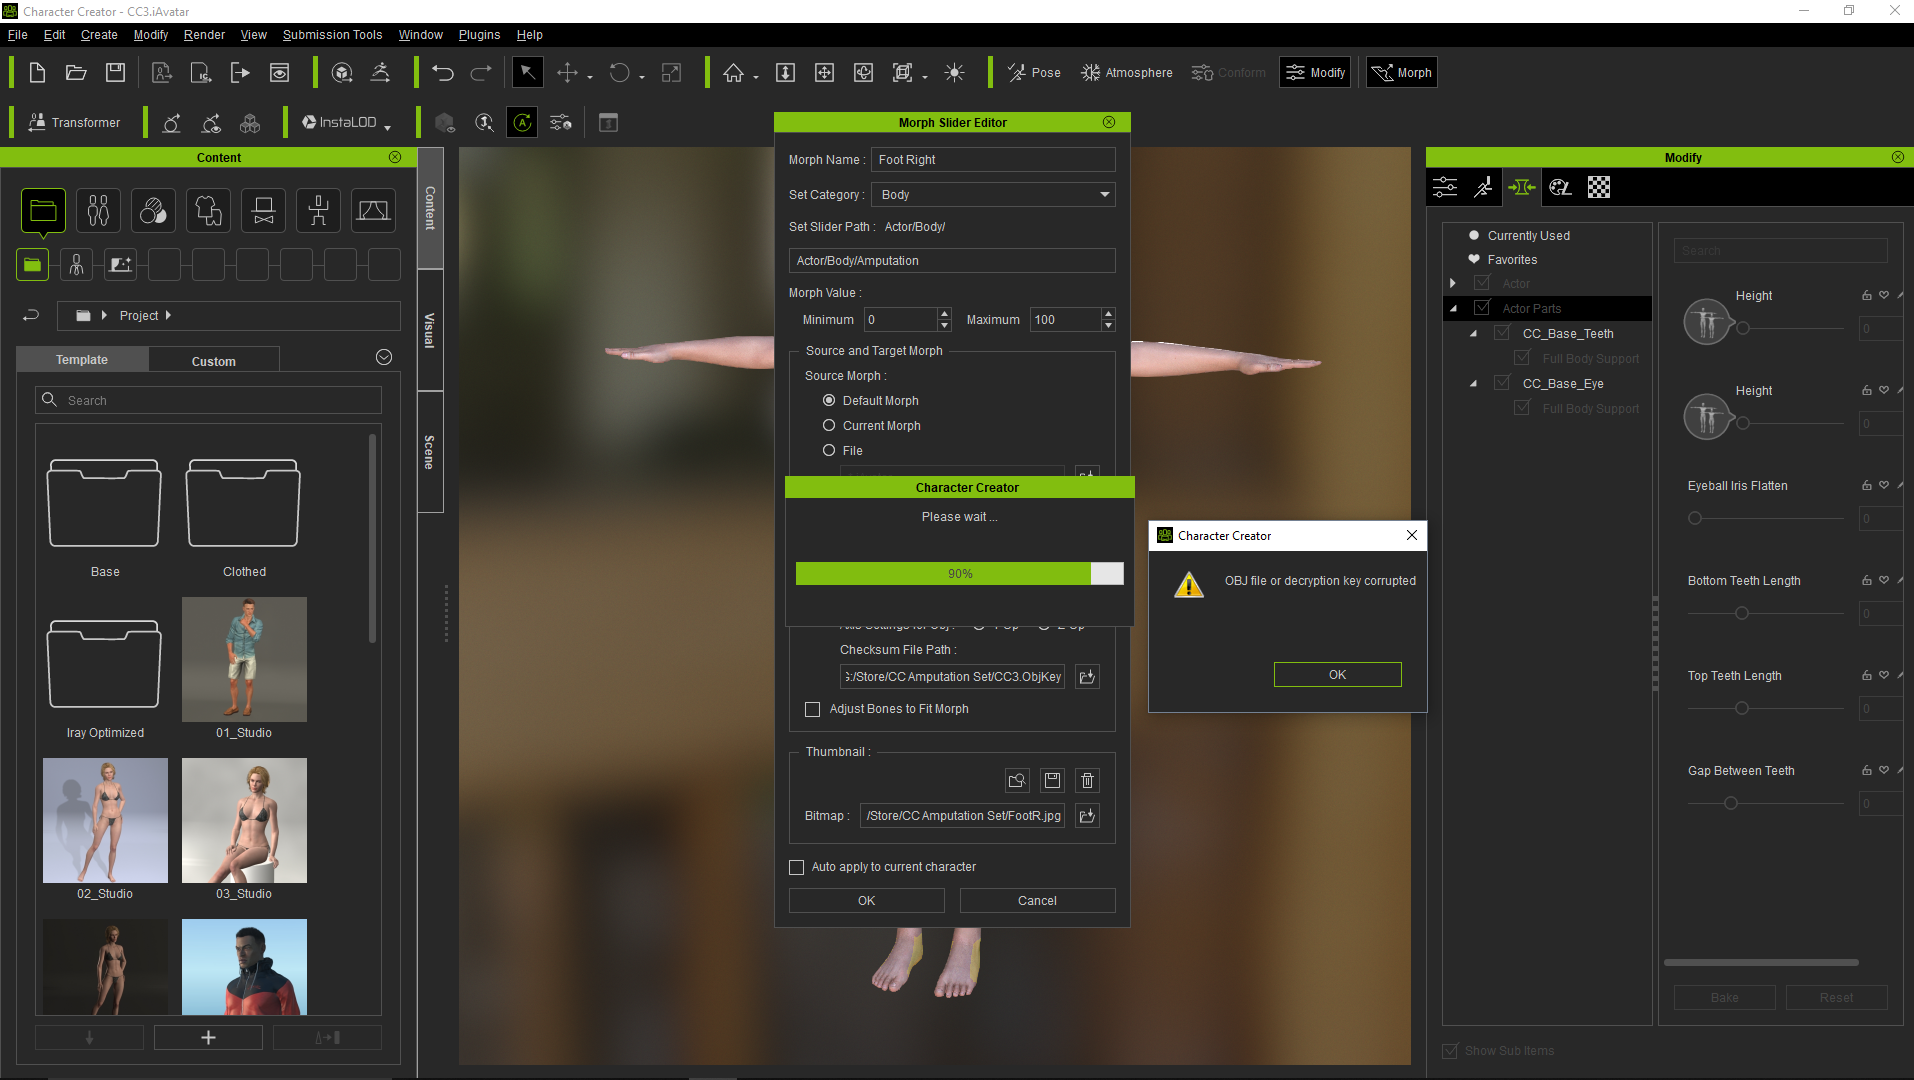1914x1080 pixels.
Task: Collapse the Actor Parts tree node
Action: [1453, 309]
